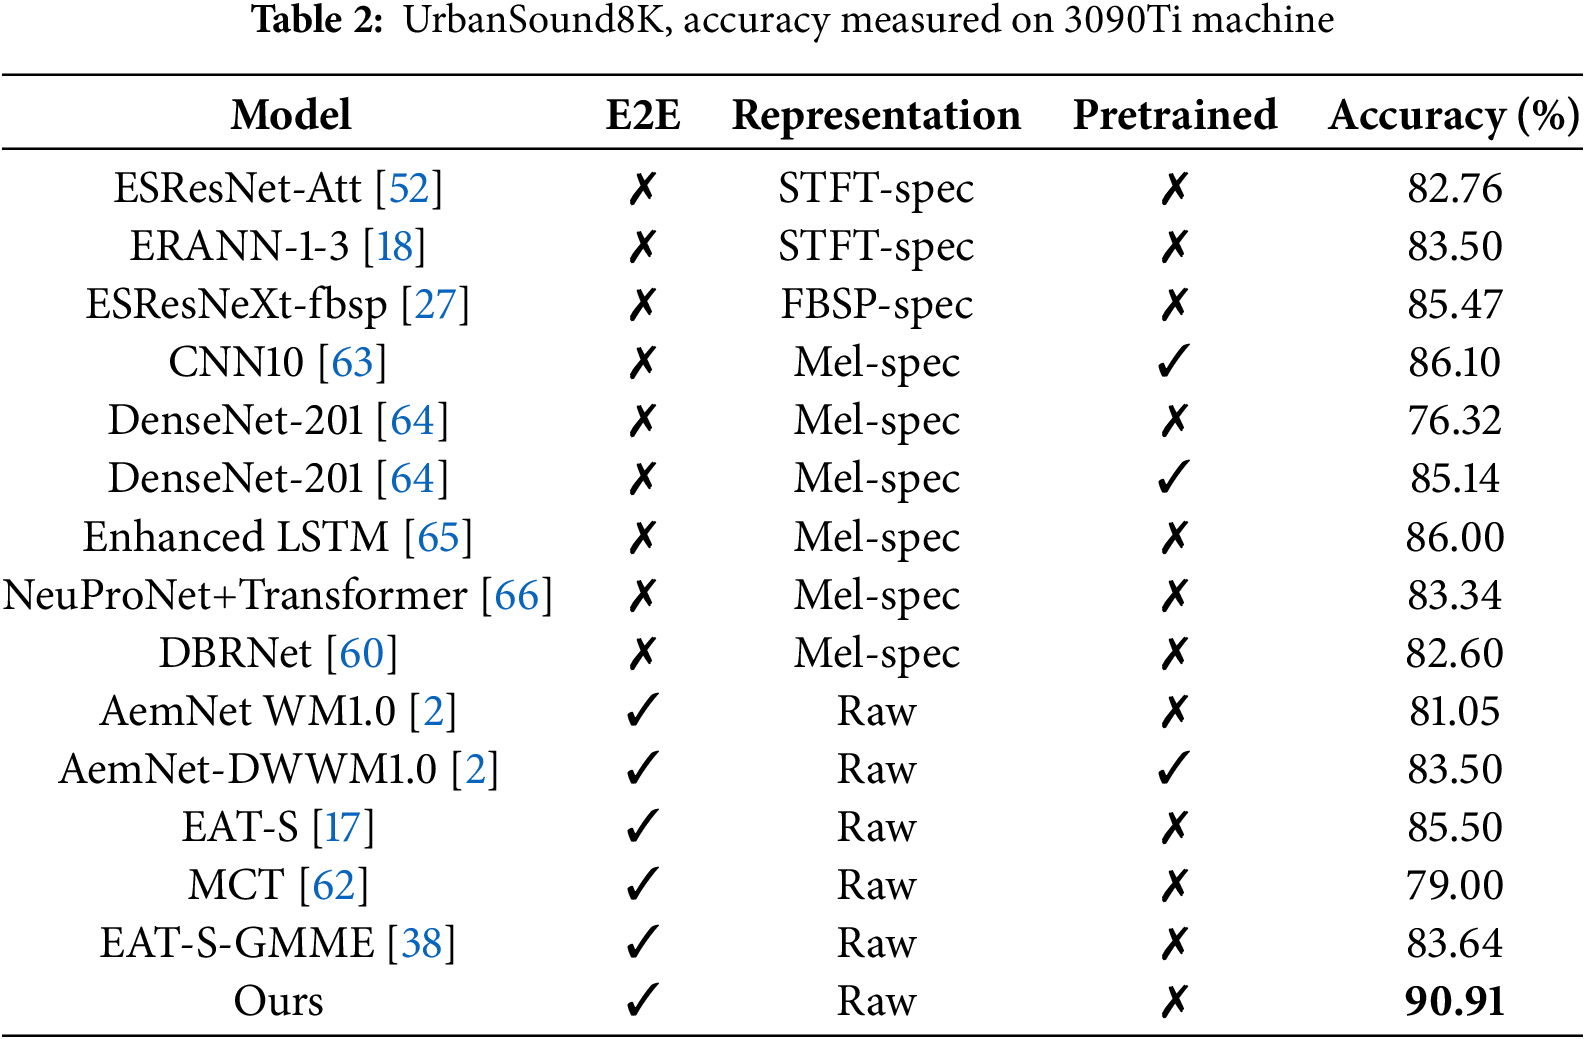
Task: Open citation 62 next to MCT
Action: pos(334,885)
